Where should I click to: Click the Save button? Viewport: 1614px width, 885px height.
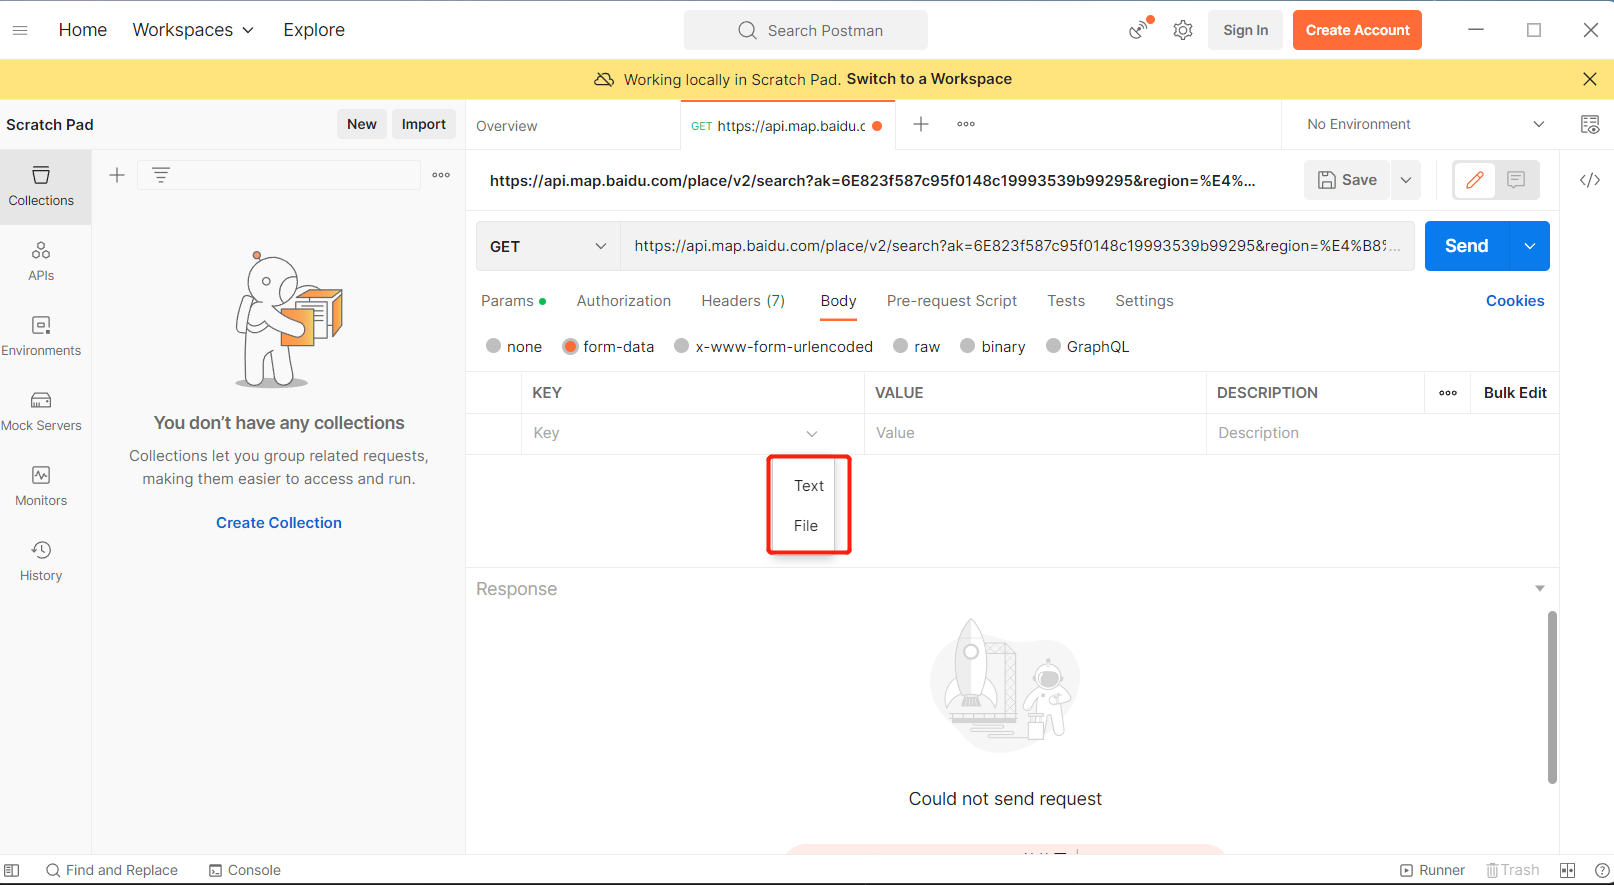[x=1347, y=180]
